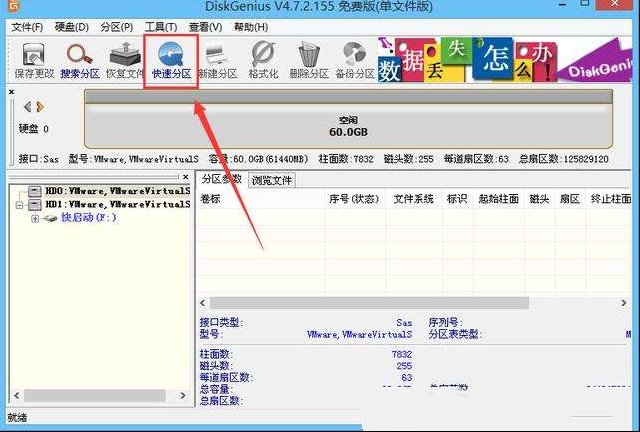This screenshot has width=640, height=432.
Task: Click the partition table horizontal scrollbar thumb
Action: tap(369, 303)
